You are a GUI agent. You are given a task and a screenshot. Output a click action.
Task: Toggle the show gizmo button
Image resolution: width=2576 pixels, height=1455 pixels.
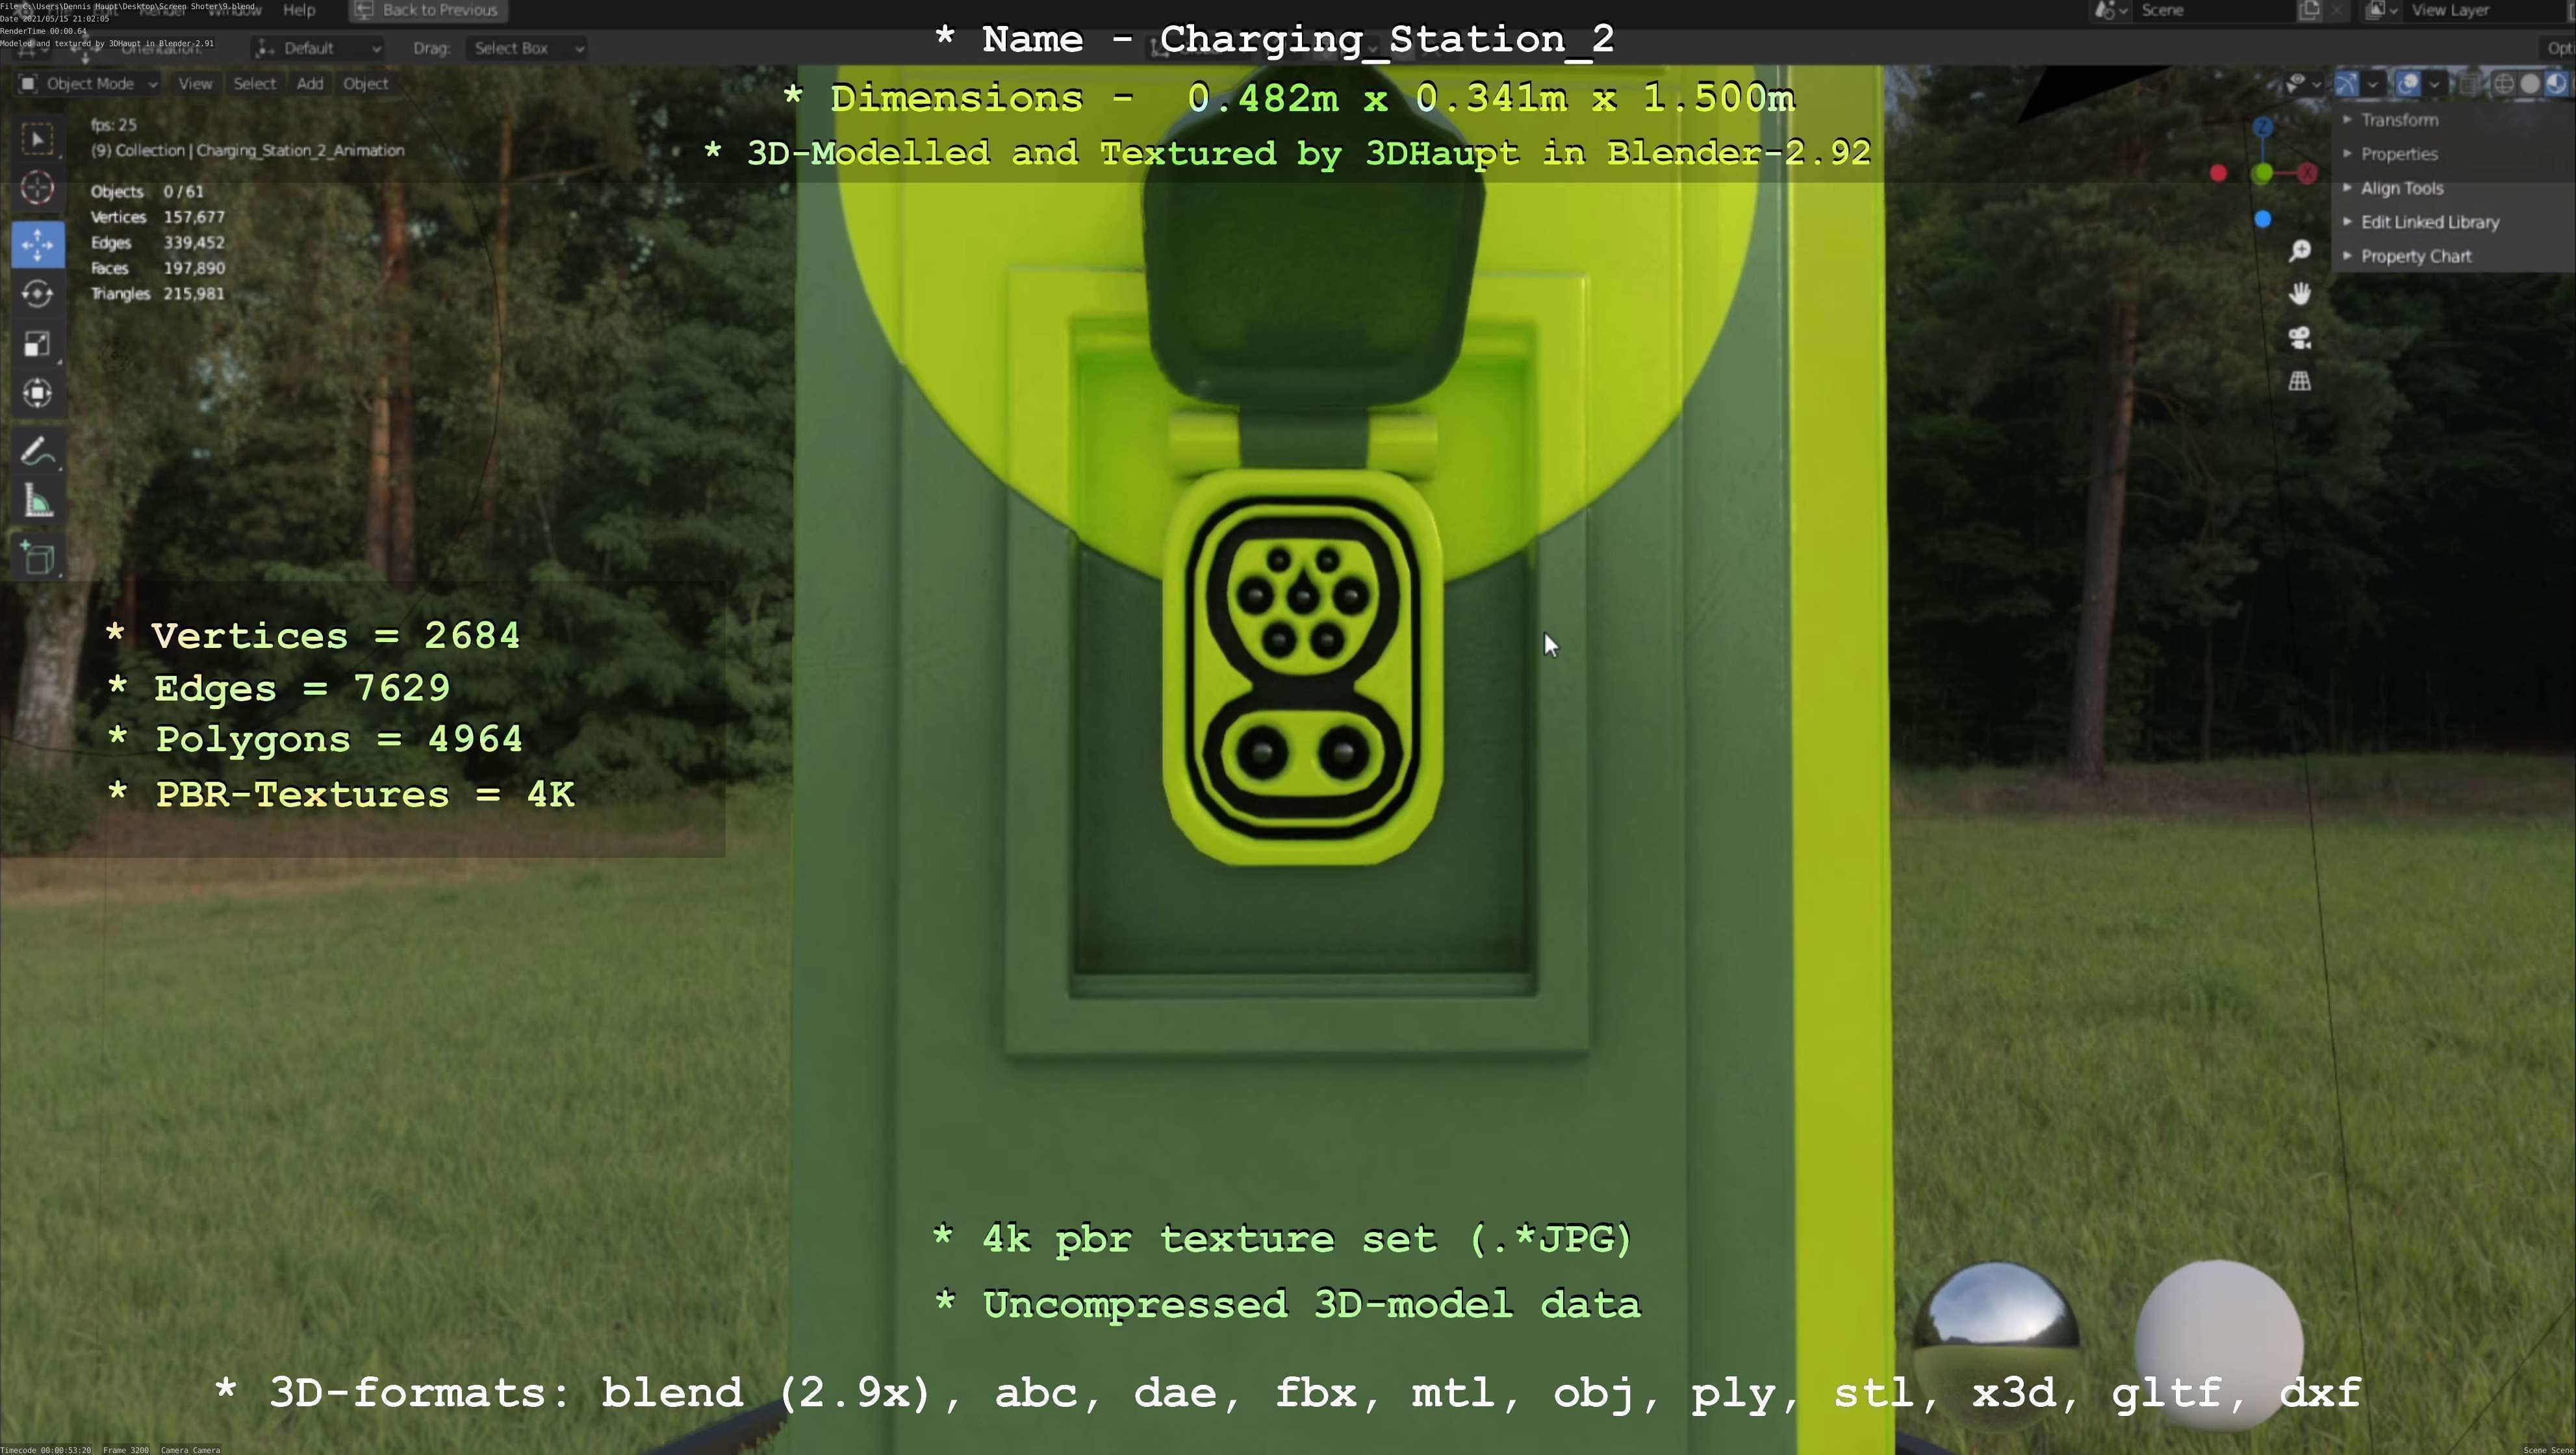[2347, 84]
